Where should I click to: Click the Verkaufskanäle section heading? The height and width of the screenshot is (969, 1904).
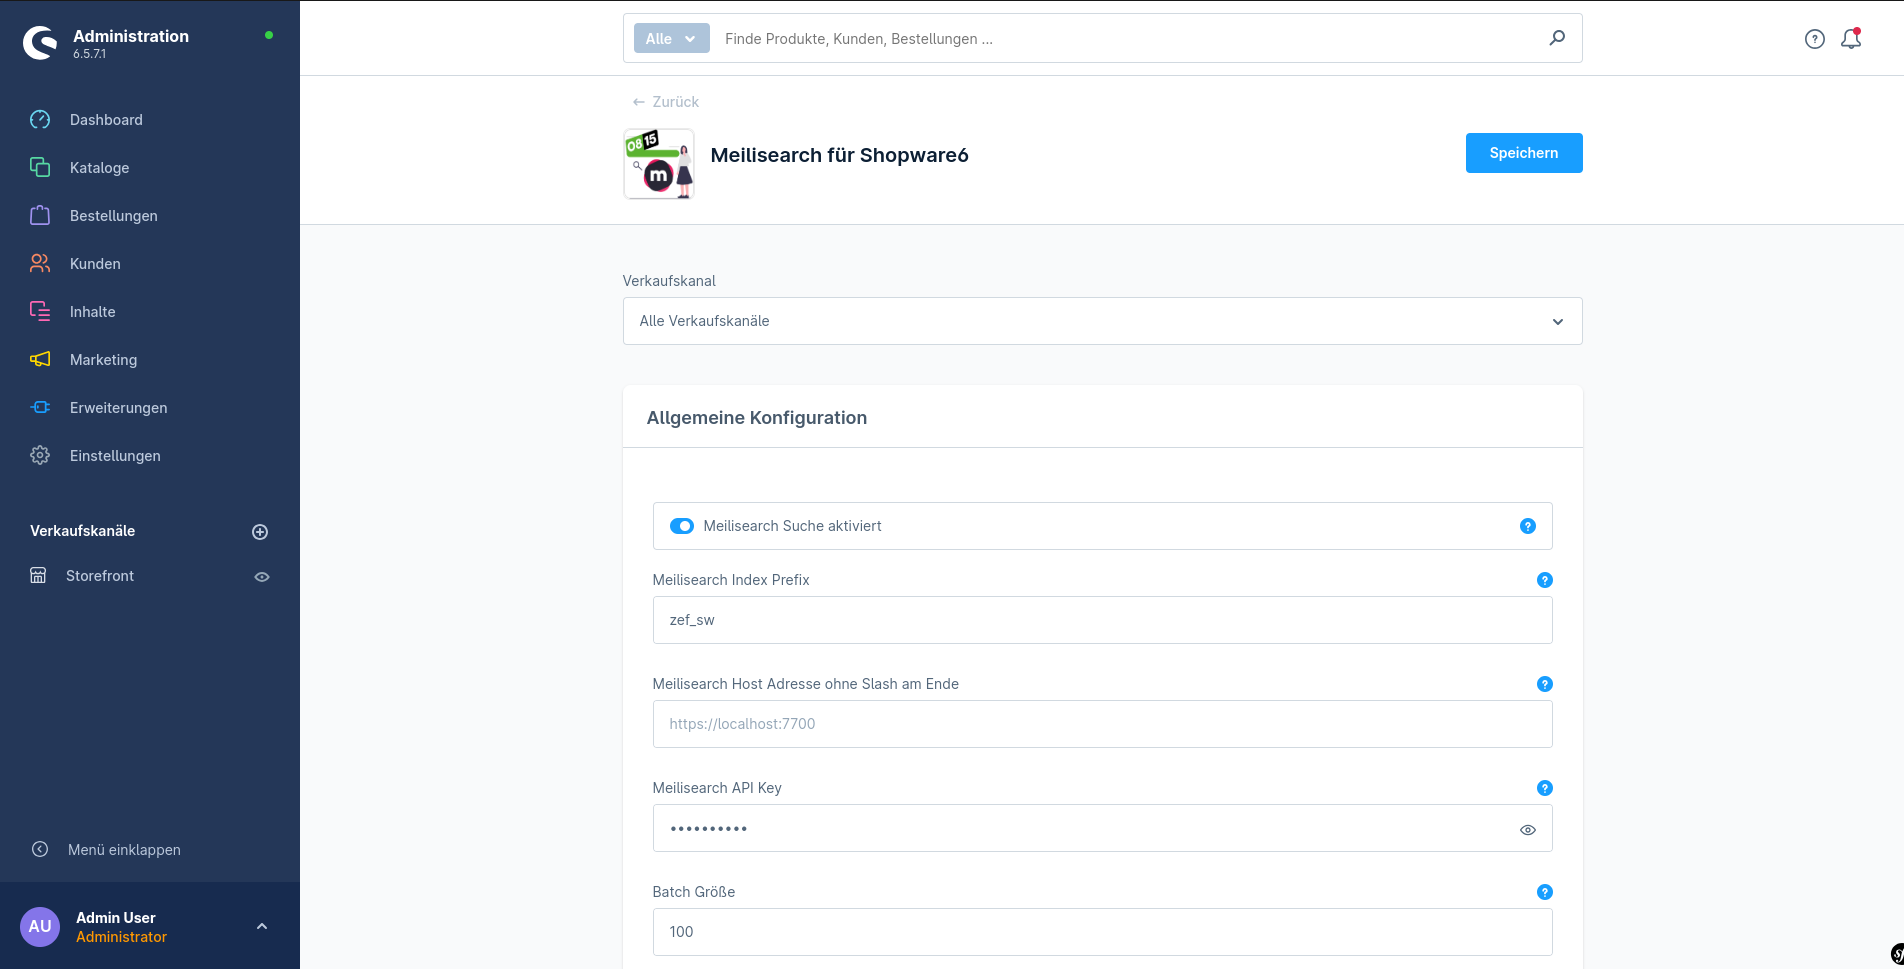click(82, 531)
